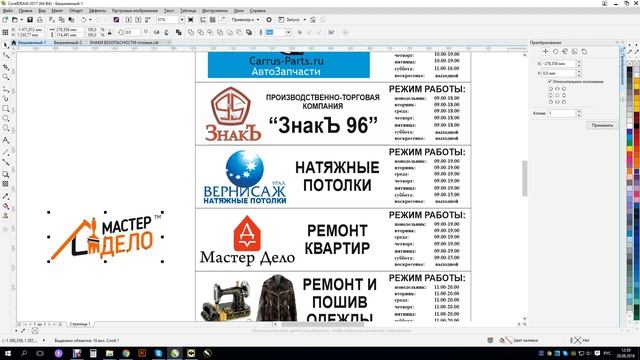This screenshot has height=360, width=640.
Task: Select Rotate mode in Transformations docker
Action: (556, 52)
